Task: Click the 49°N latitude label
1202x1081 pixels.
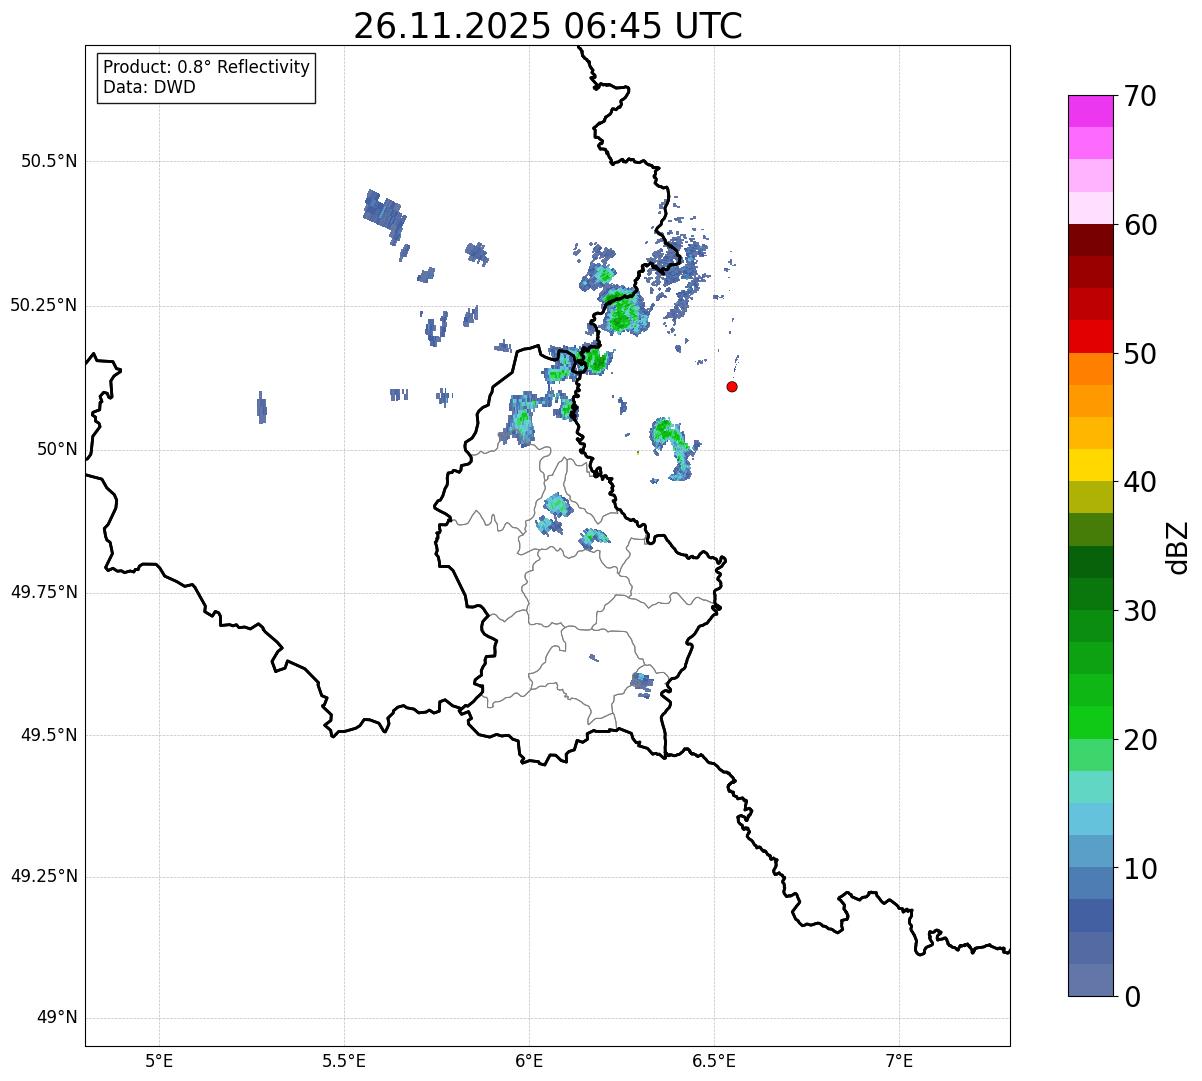Action: pyautogui.click(x=57, y=1018)
